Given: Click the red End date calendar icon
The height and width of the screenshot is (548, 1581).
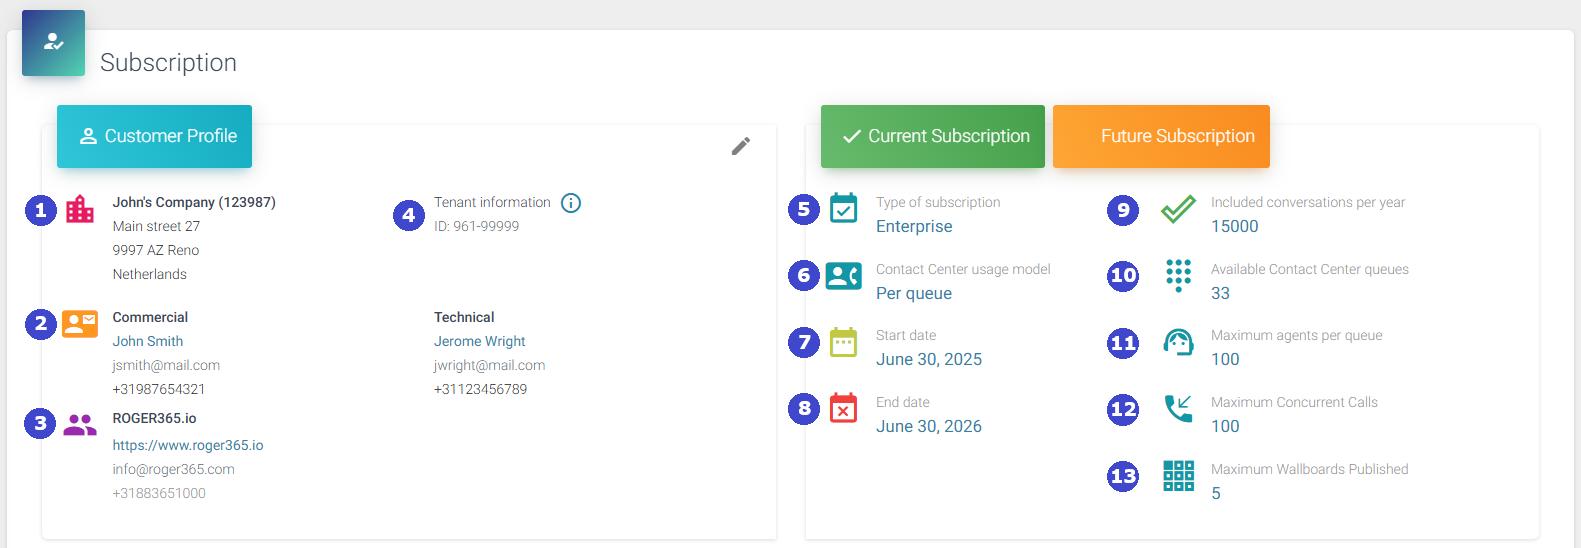Looking at the screenshot, I should tap(844, 408).
